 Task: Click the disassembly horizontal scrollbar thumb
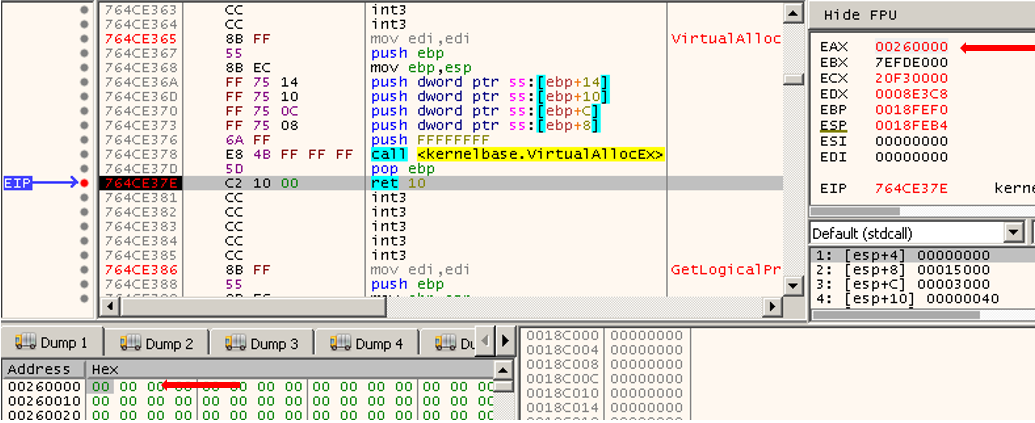coord(255,307)
